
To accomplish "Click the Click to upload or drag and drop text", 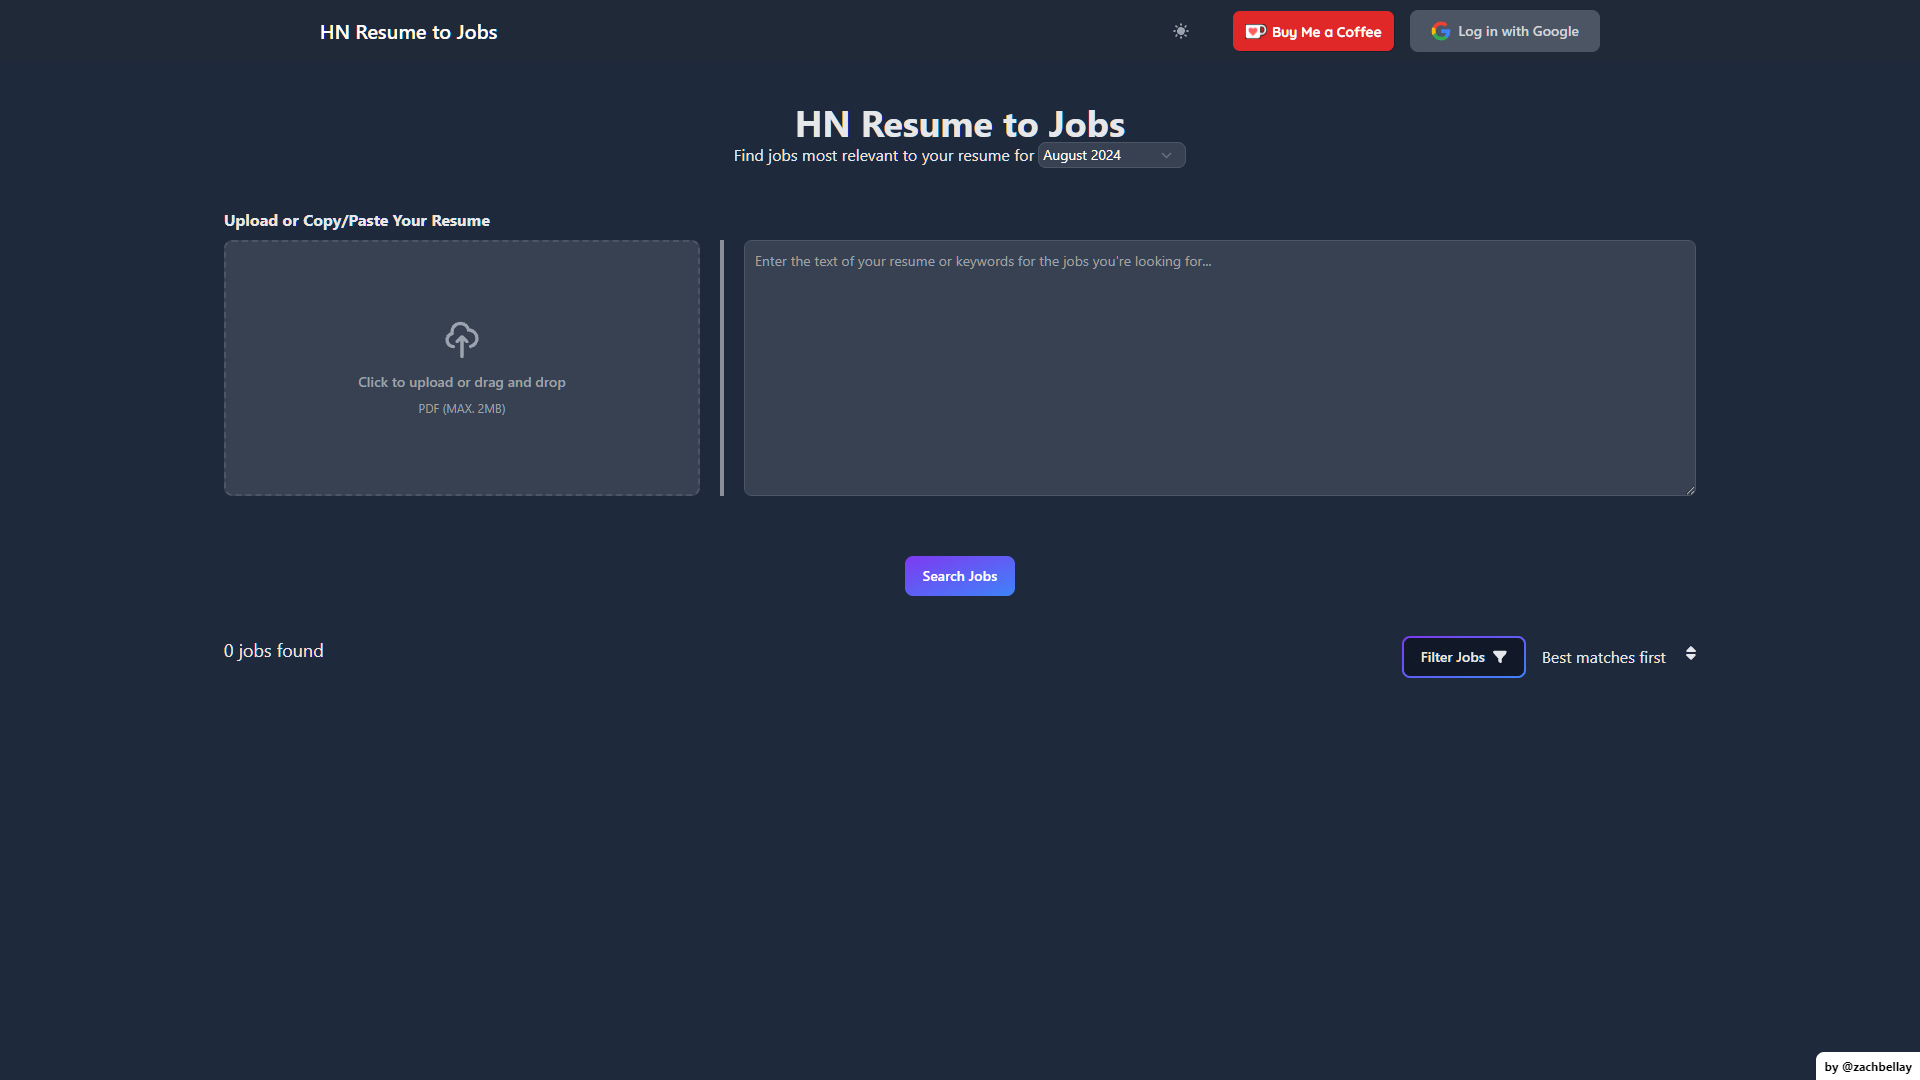I will click(461, 382).
